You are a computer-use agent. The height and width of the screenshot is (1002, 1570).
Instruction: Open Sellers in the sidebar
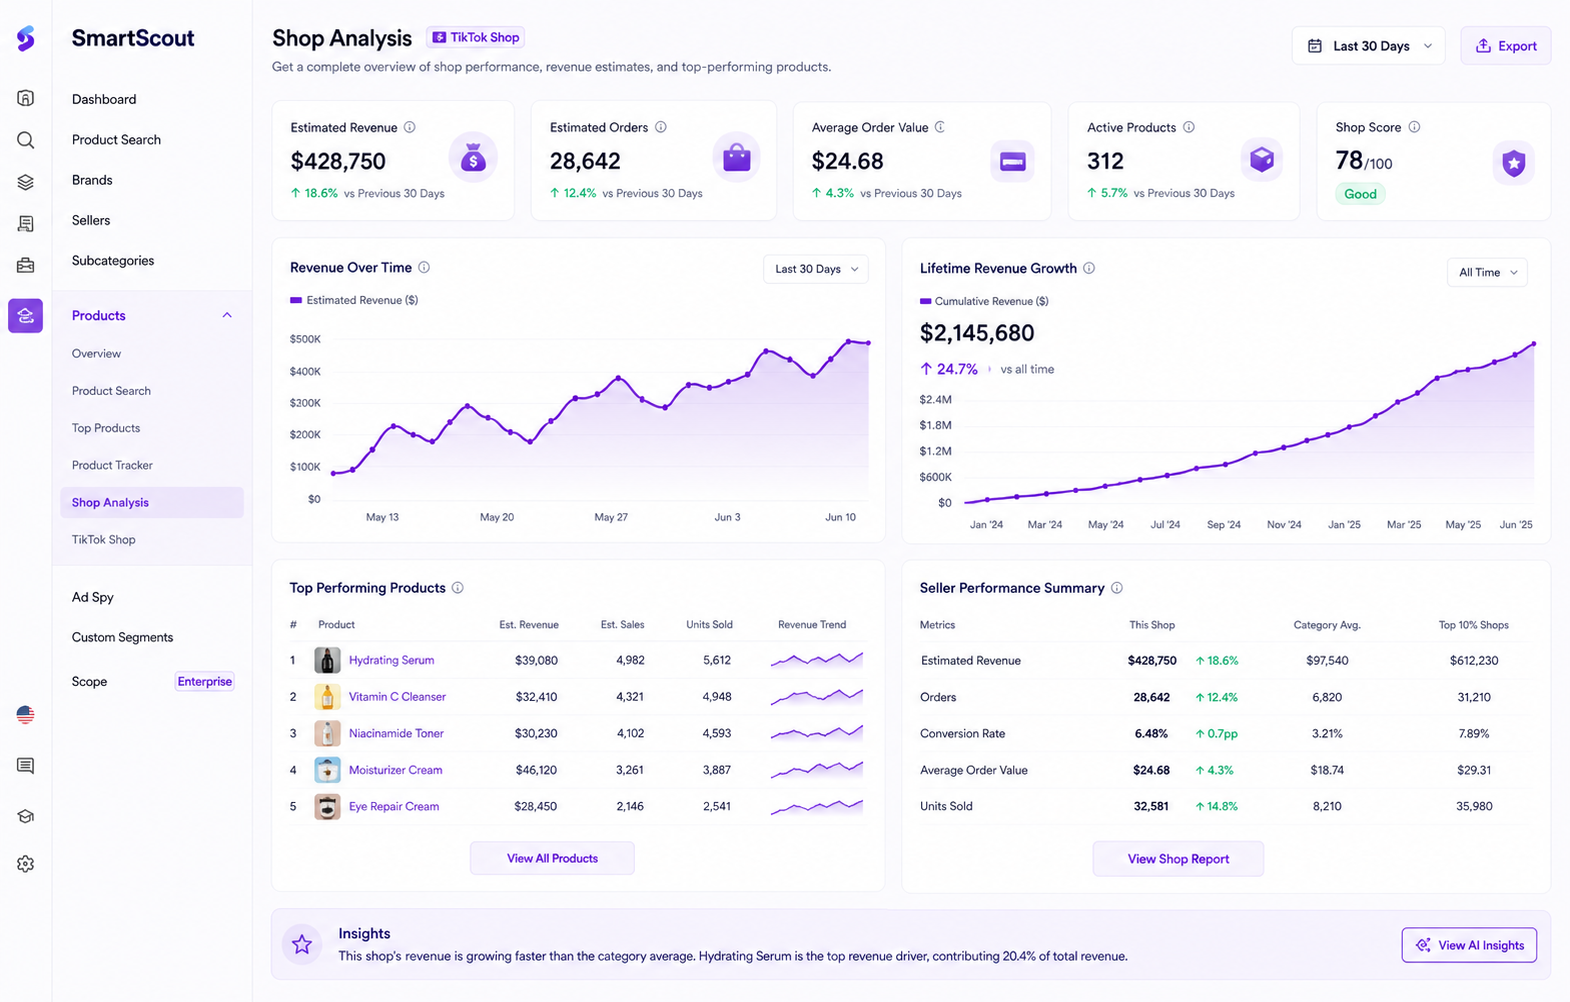pyautogui.click(x=91, y=220)
